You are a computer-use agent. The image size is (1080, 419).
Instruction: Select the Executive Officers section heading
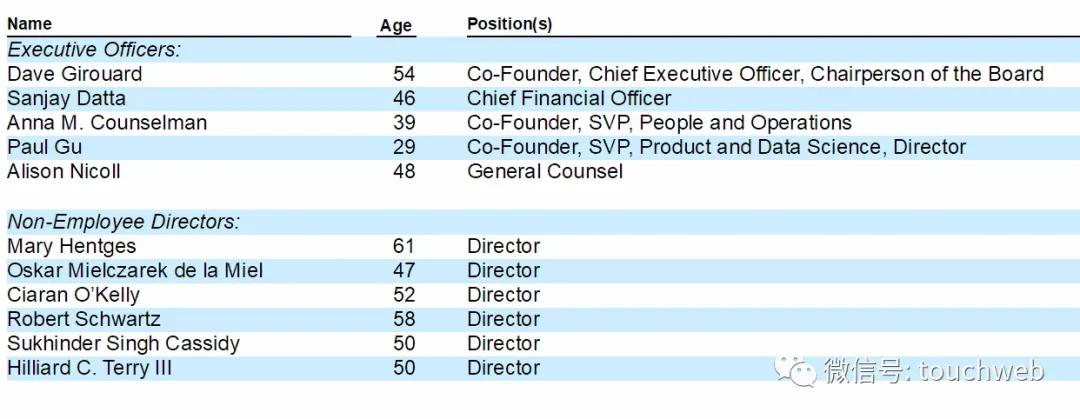click(x=94, y=50)
